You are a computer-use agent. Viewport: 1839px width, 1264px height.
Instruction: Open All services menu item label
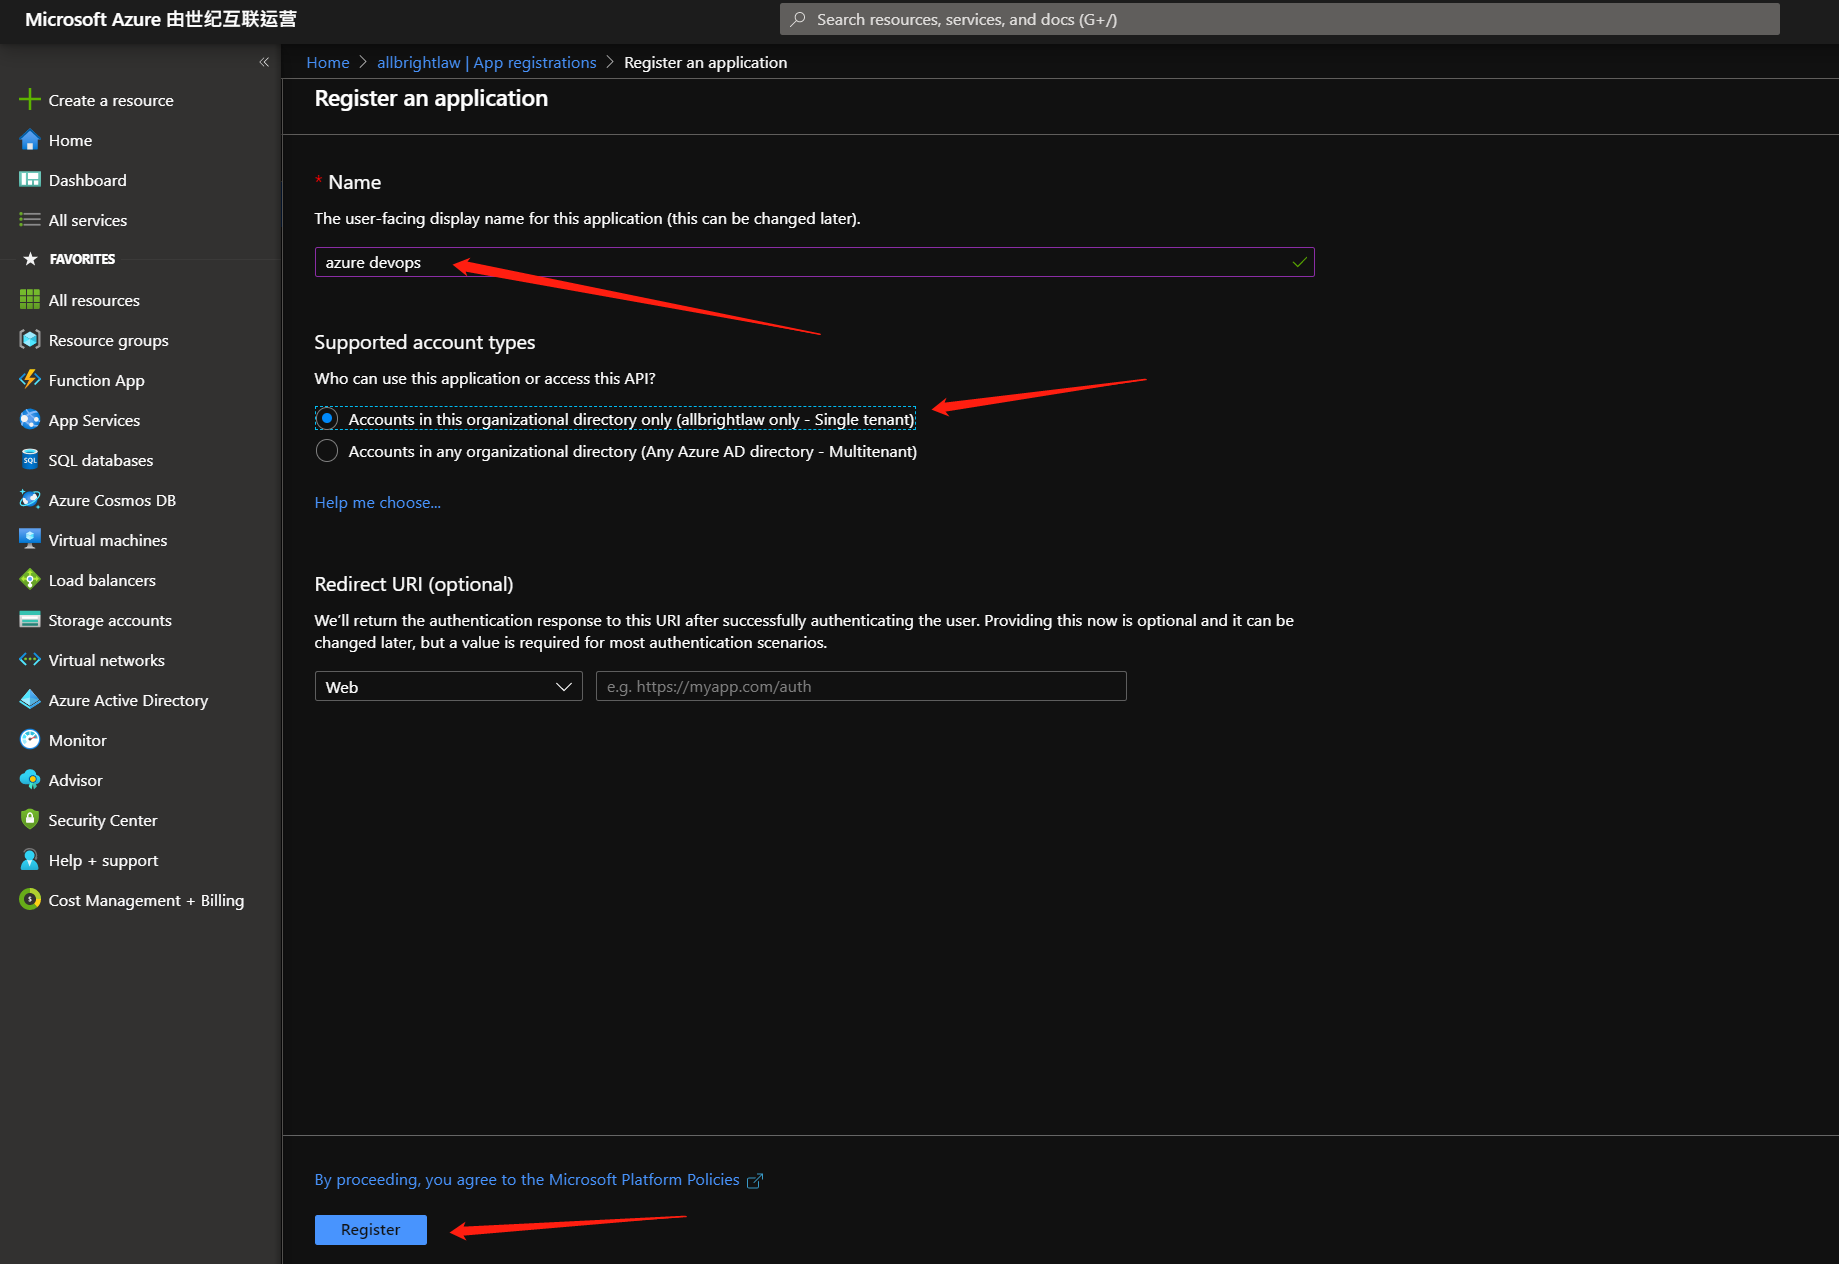(x=88, y=220)
